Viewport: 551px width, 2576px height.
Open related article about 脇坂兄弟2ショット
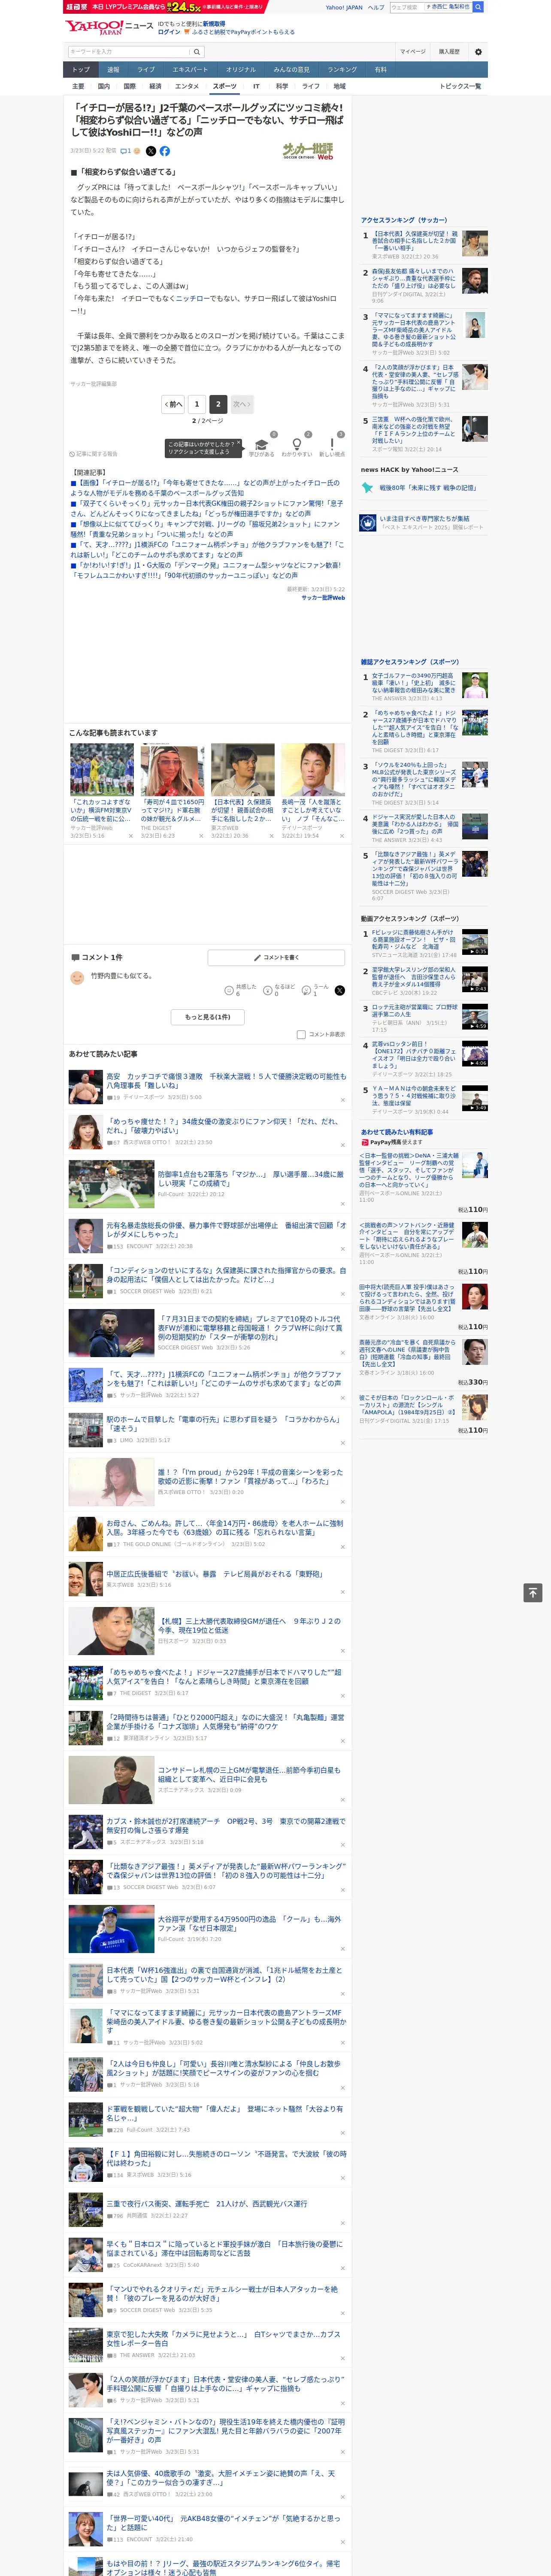pos(206,529)
